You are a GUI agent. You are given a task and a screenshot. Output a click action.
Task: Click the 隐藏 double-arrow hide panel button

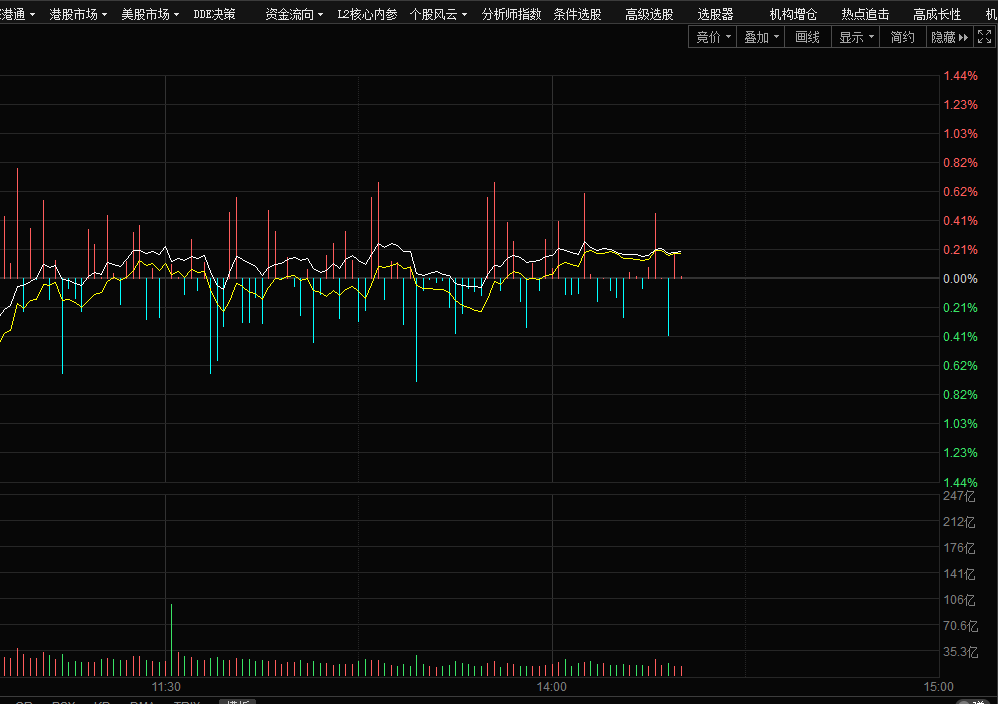coord(949,37)
